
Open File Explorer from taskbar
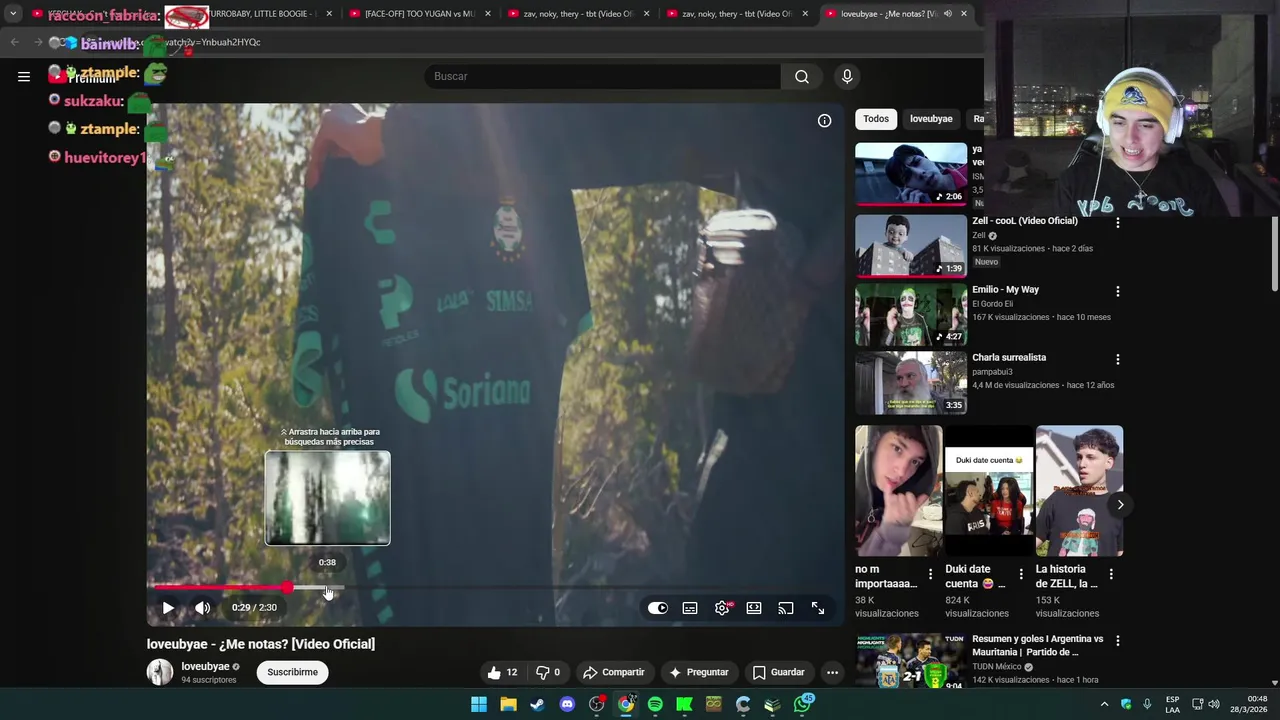point(508,704)
